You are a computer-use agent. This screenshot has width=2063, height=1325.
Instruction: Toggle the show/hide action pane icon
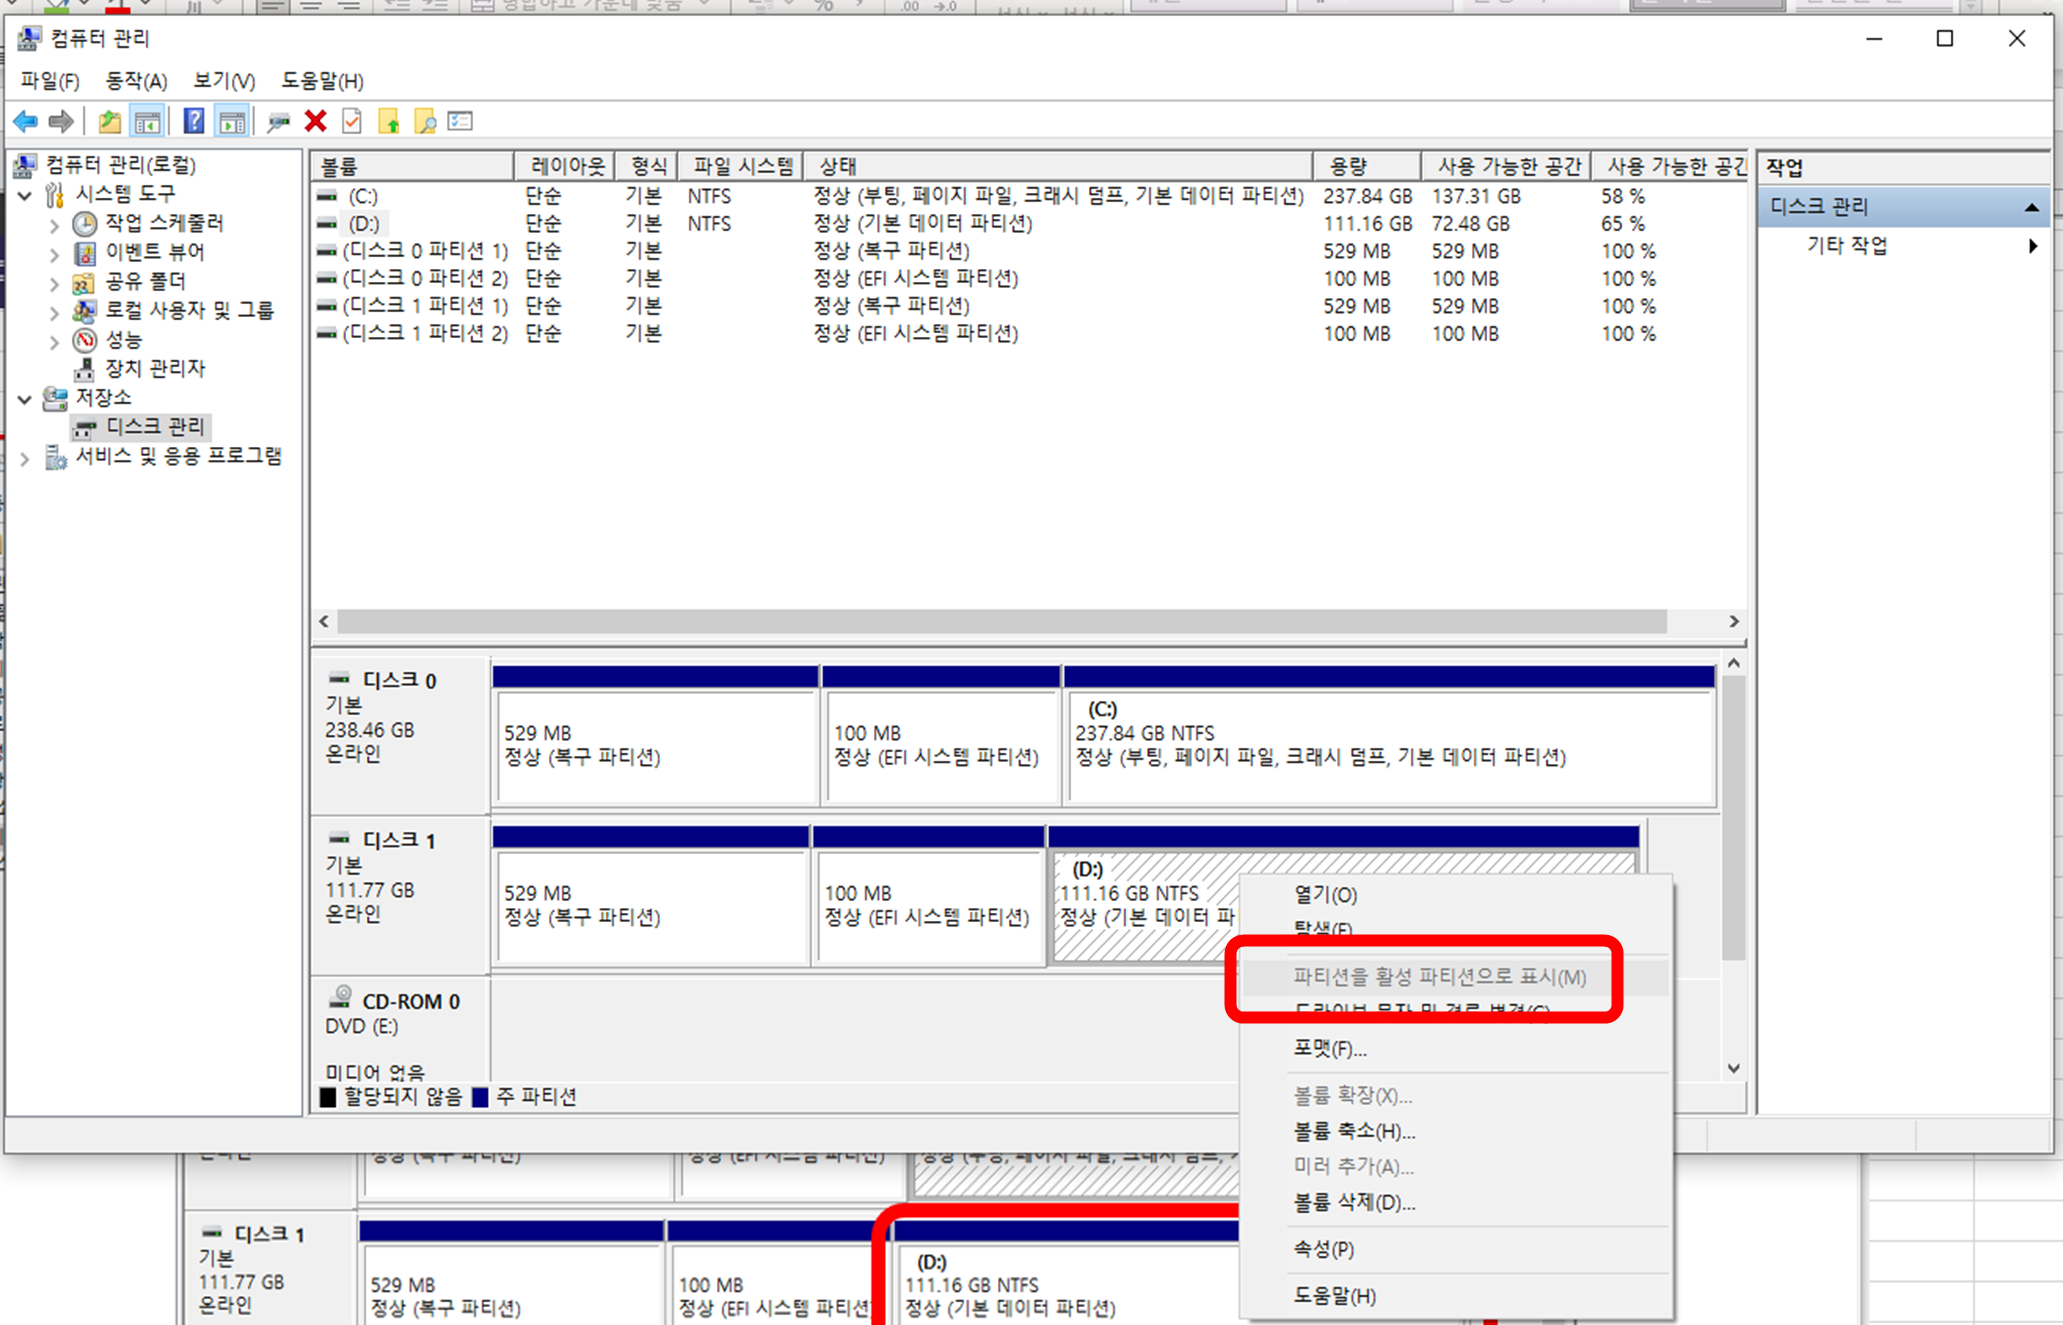[232, 122]
